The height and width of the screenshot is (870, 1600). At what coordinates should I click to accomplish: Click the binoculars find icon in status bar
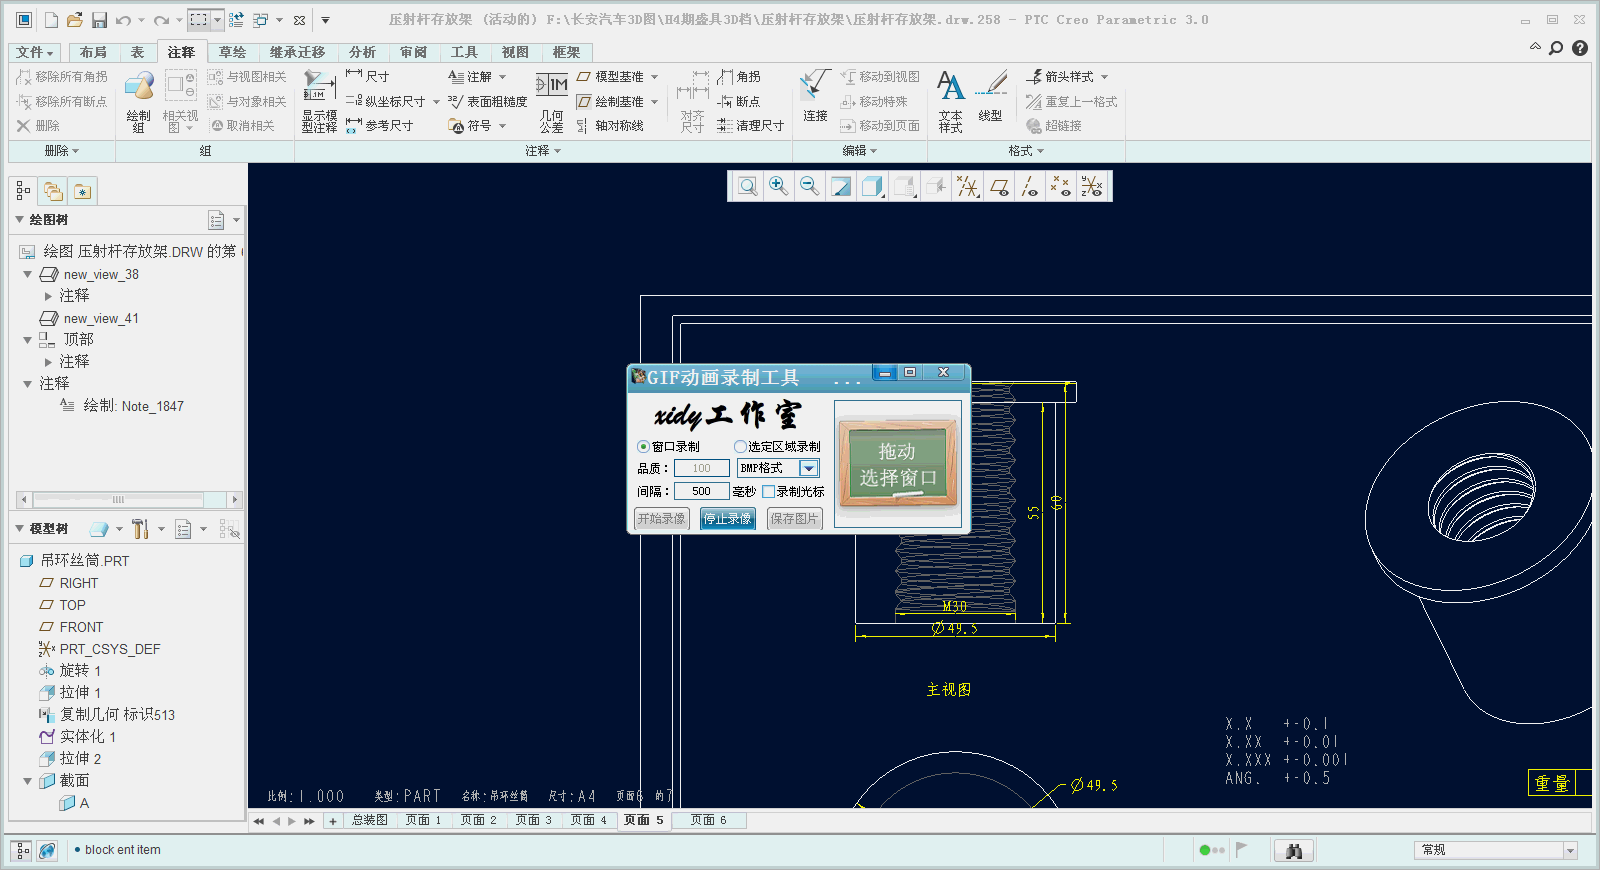pos(1293,850)
